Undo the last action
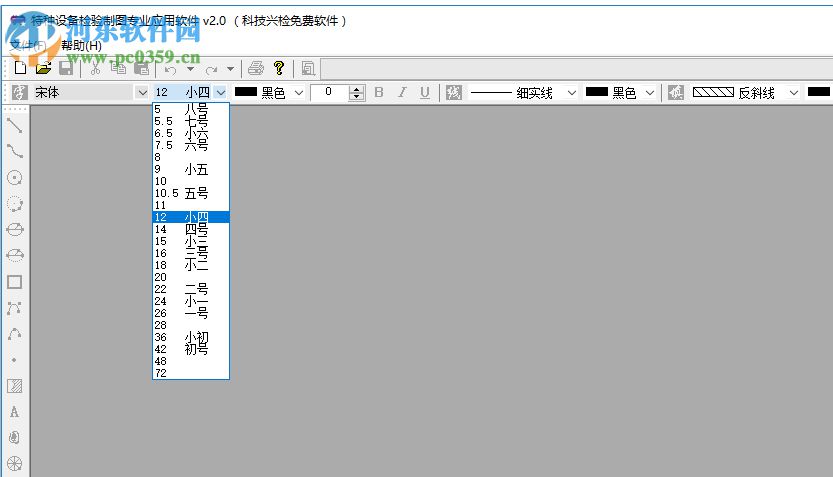 tap(170, 70)
